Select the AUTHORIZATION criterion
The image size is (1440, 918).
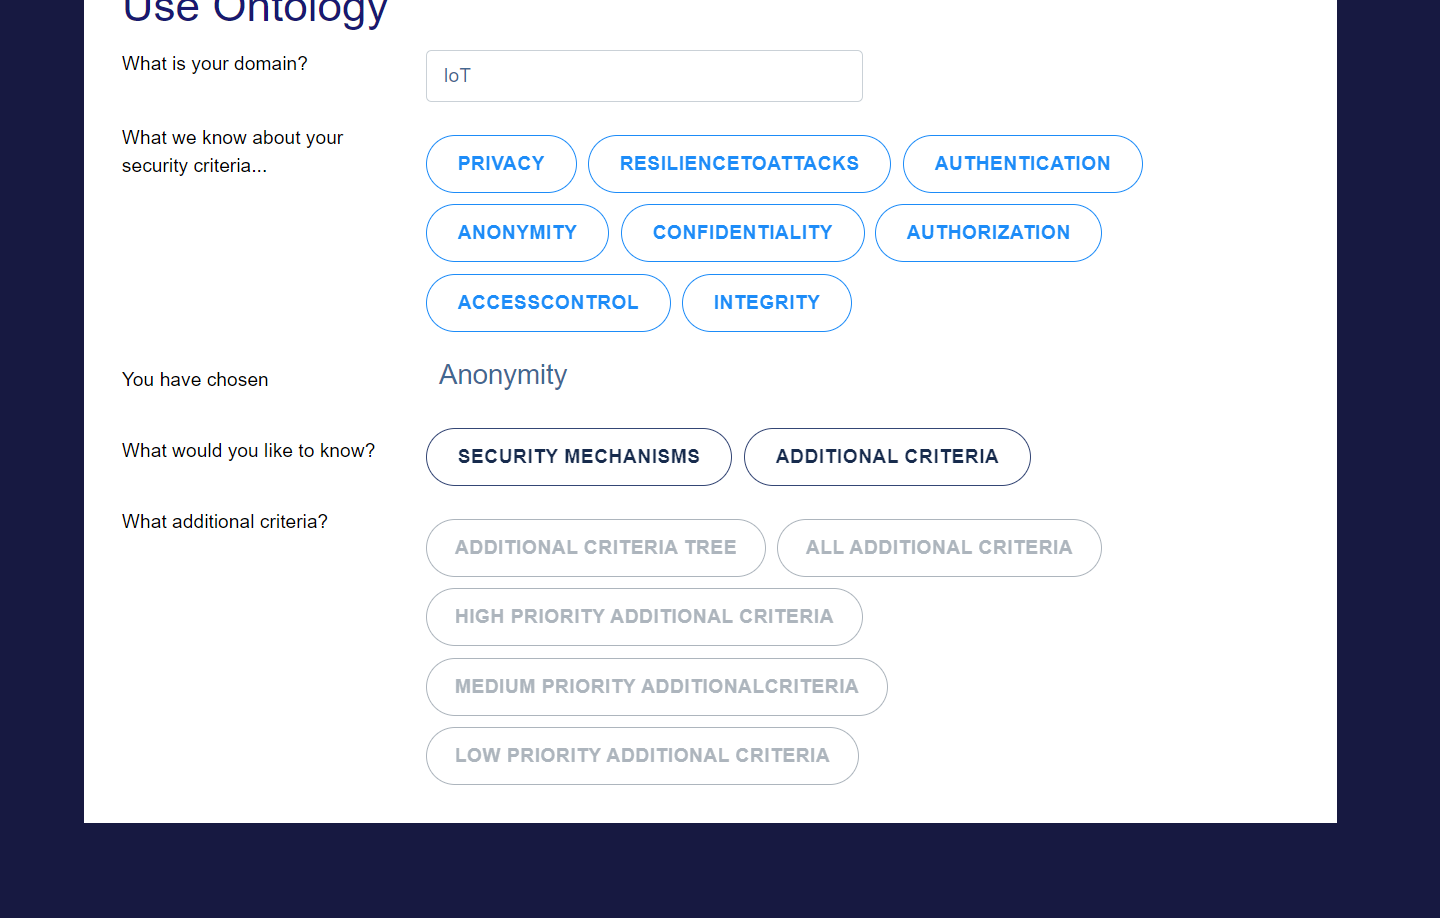click(988, 232)
